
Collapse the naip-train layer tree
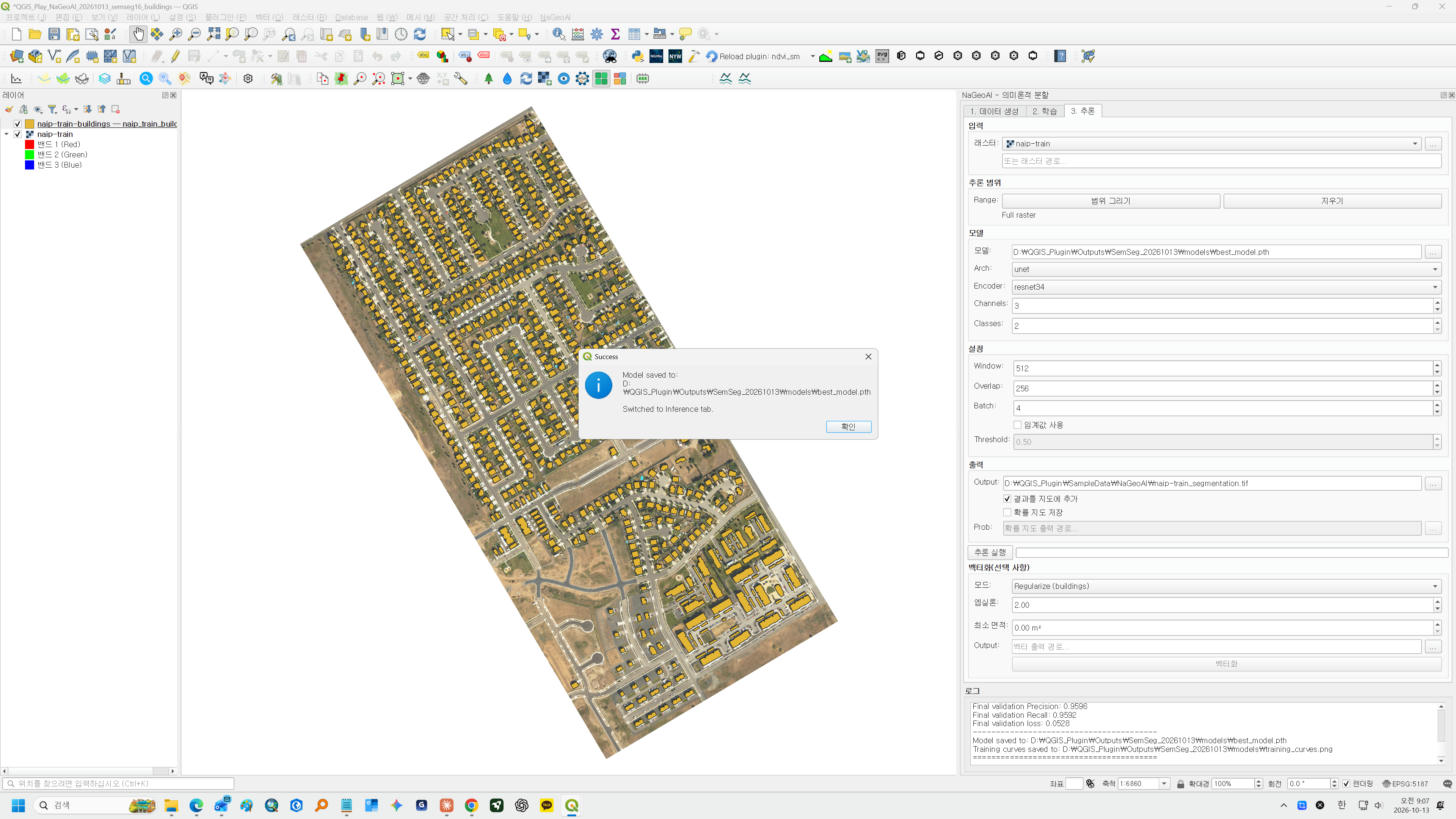click(7, 134)
